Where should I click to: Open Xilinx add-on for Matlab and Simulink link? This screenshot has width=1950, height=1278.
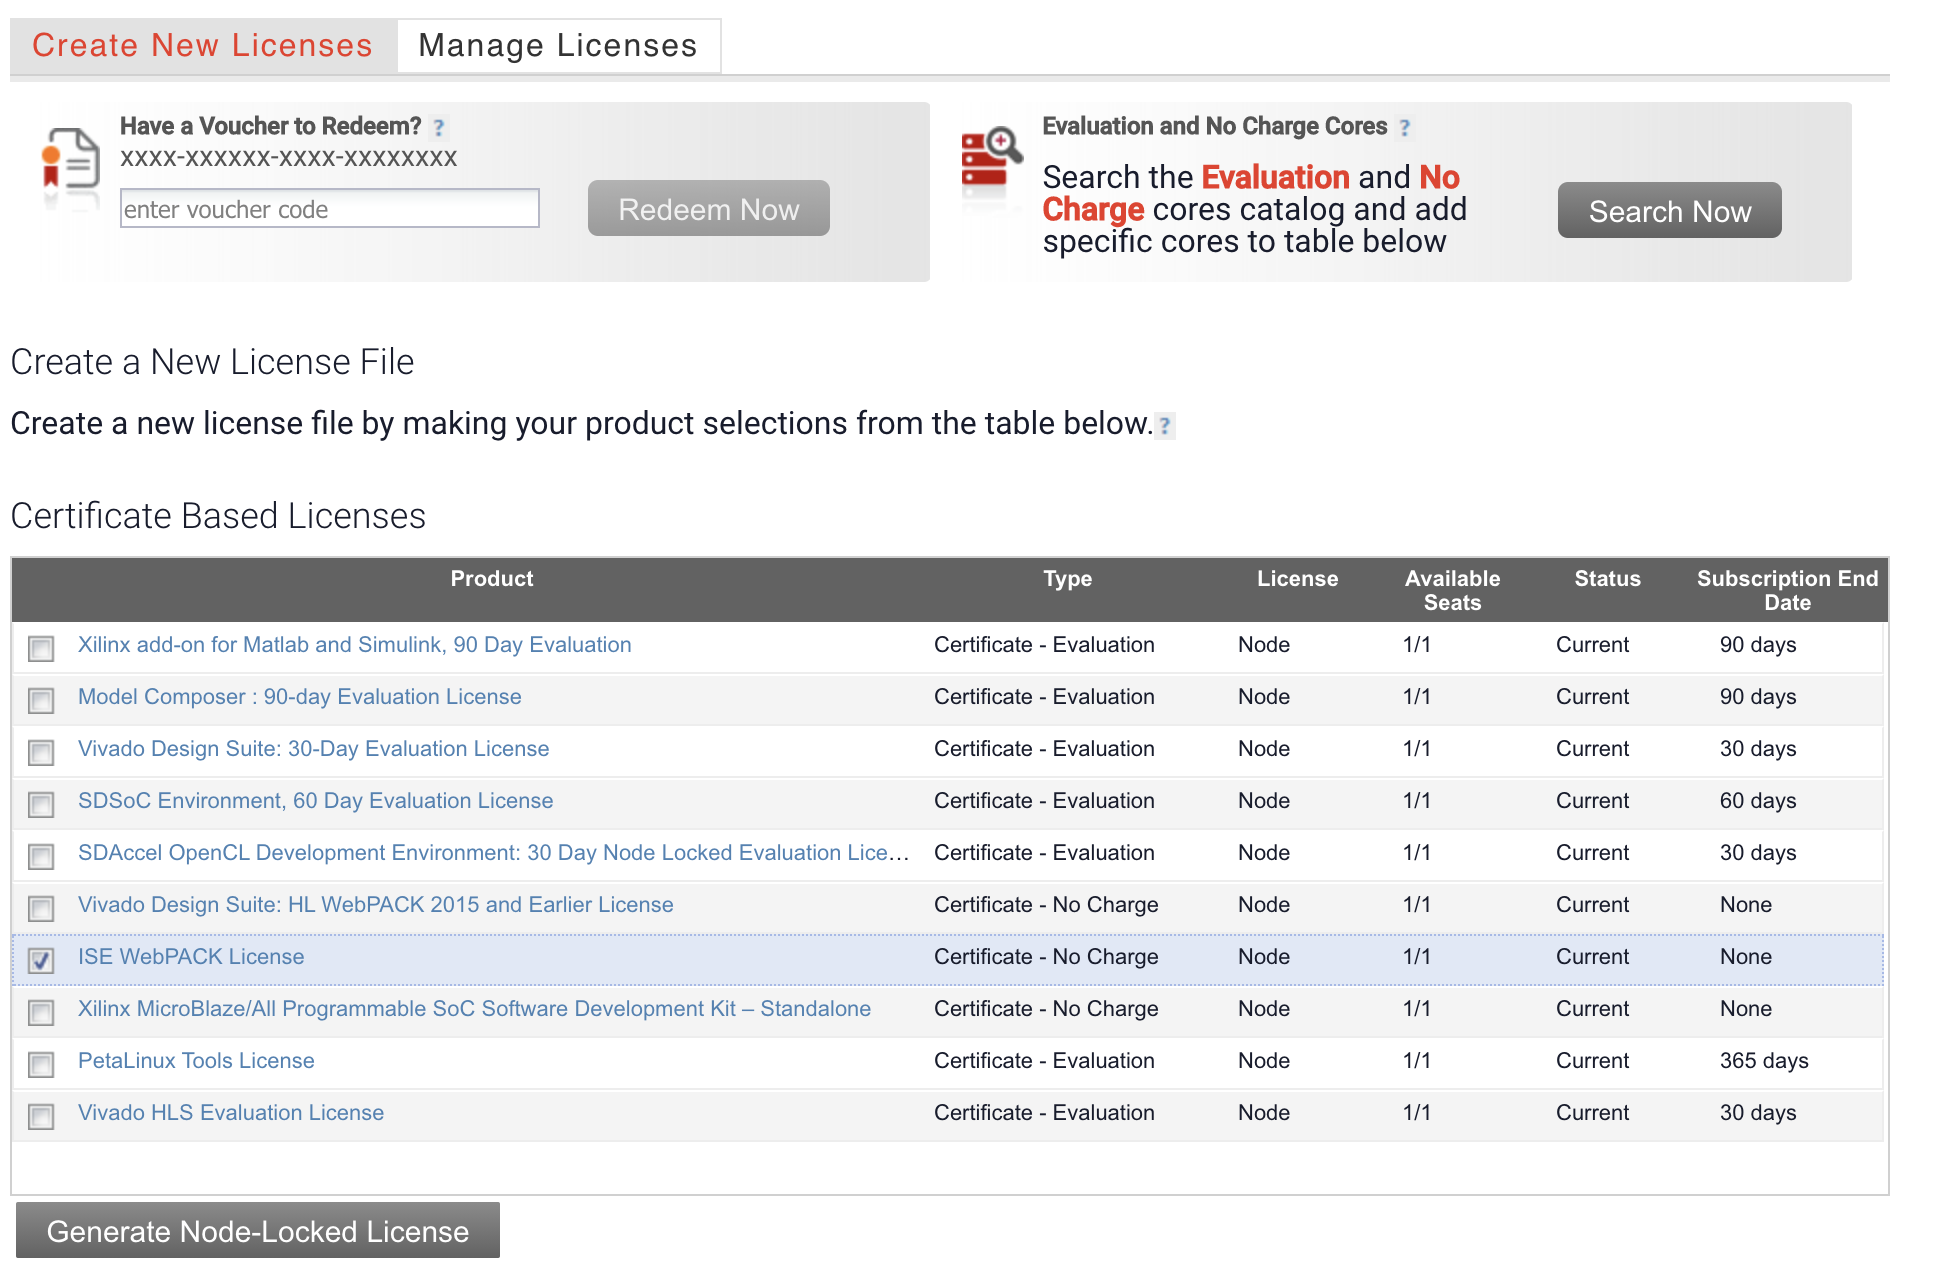coord(355,645)
